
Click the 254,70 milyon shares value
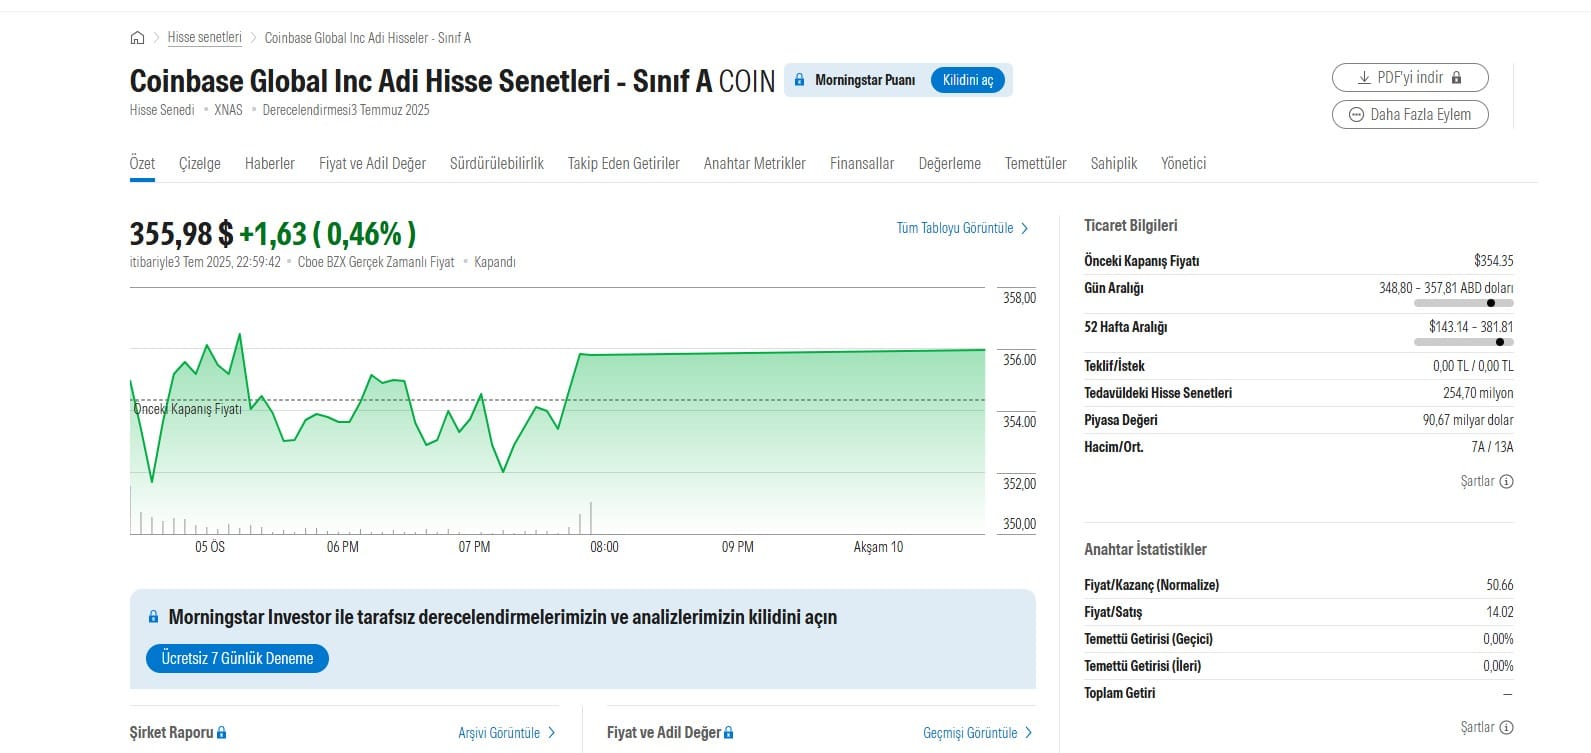pyautogui.click(x=1478, y=393)
